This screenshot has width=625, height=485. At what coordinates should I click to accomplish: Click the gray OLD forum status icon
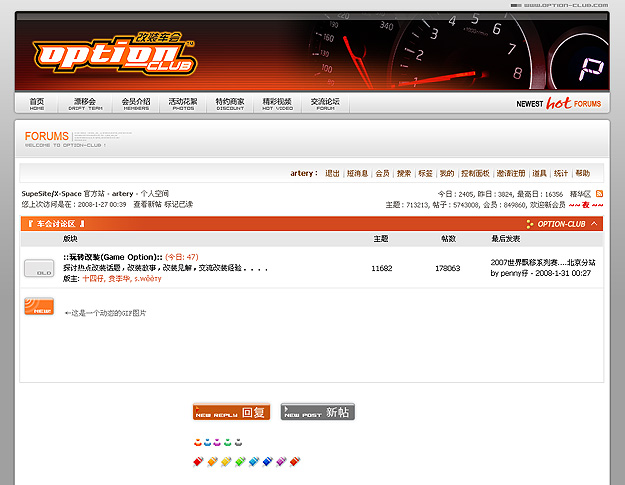39,269
